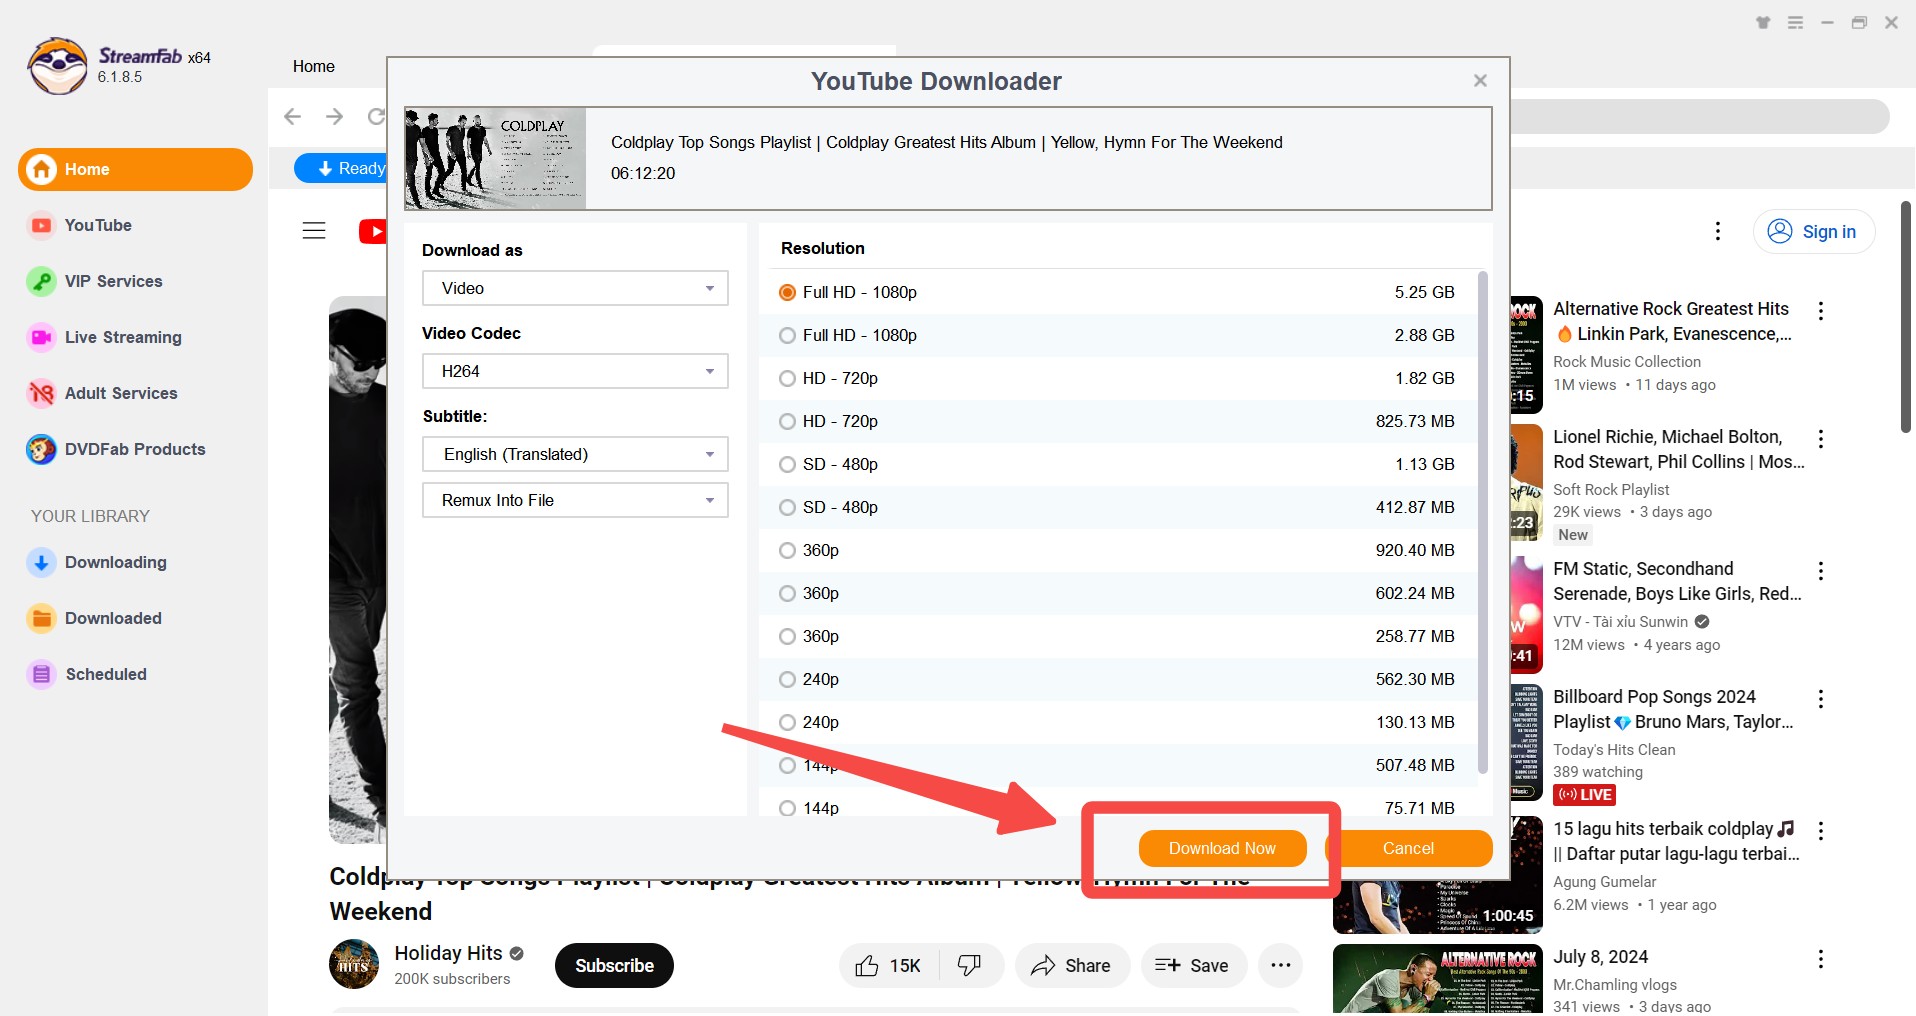Open the YouTube hamburger menu
This screenshot has width=1916, height=1016.
coord(314,231)
